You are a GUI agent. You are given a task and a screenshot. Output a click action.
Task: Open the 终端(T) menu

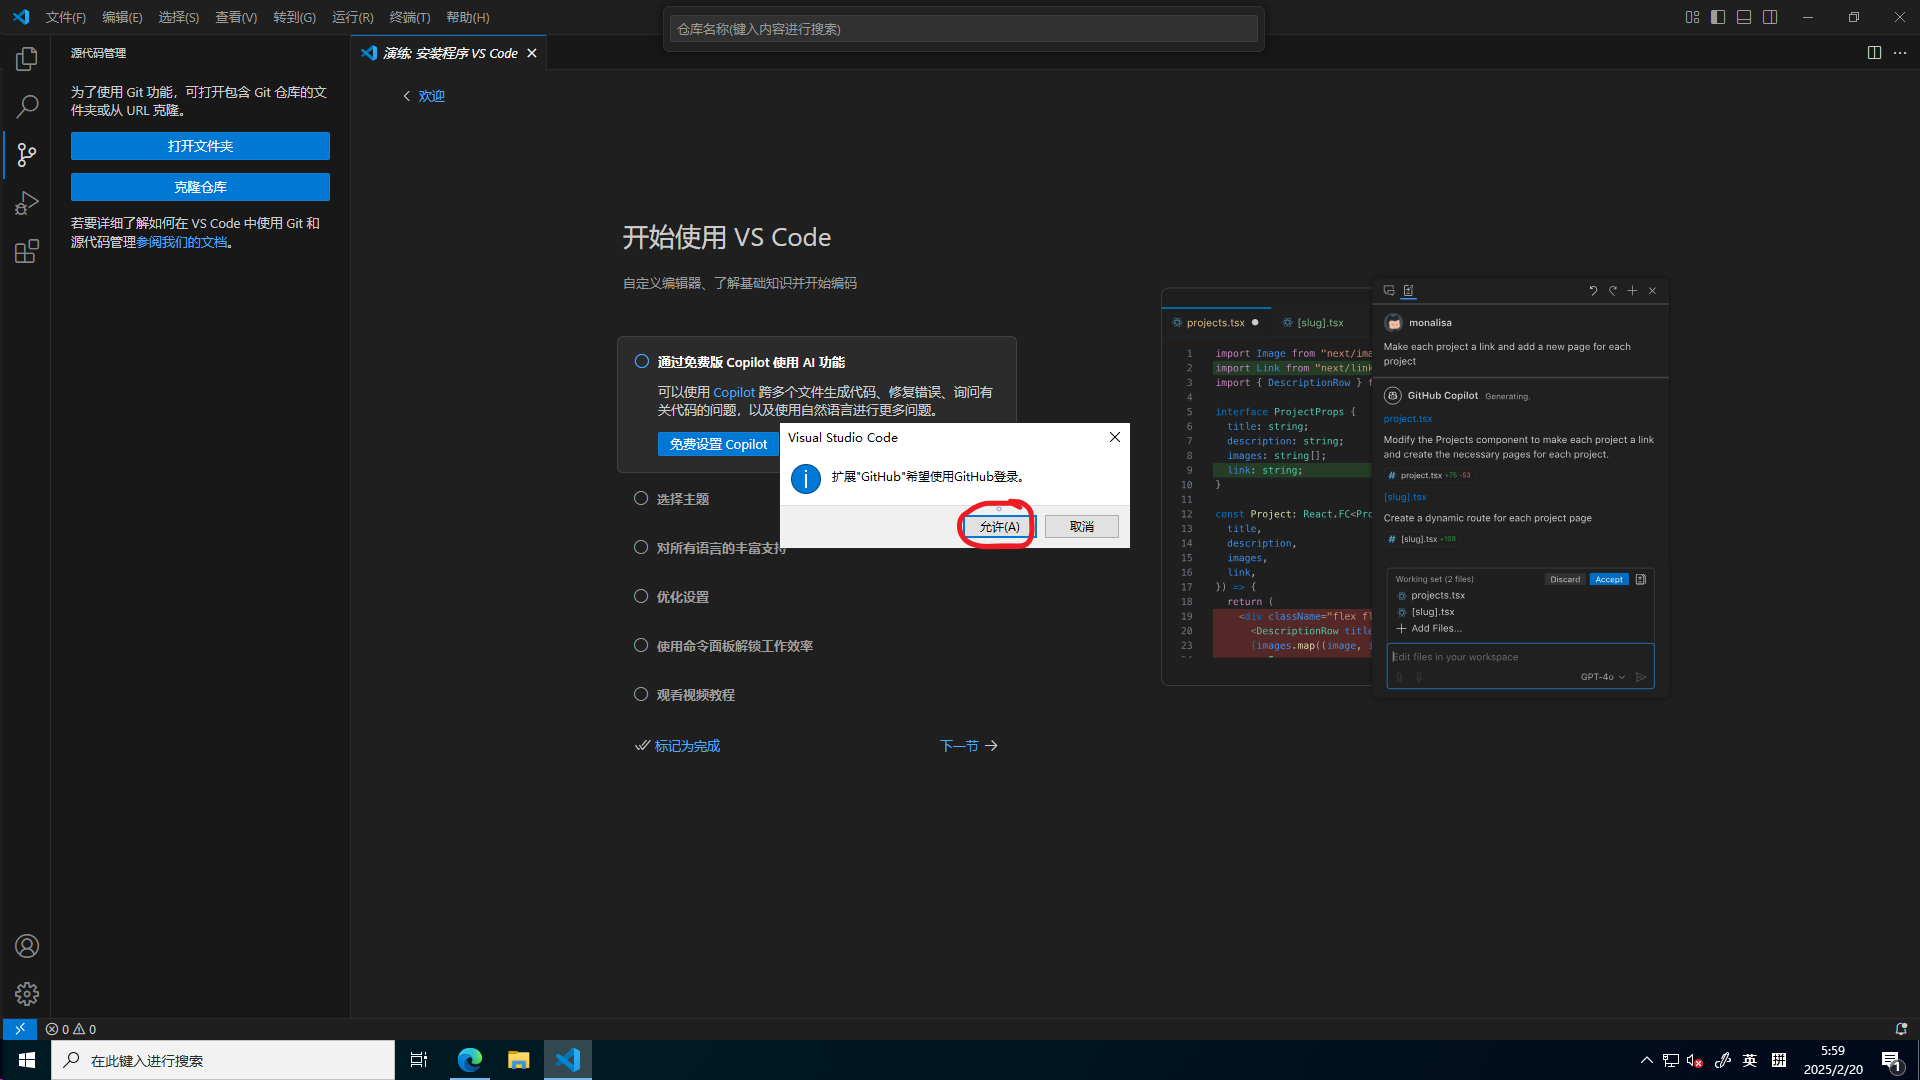409,17
